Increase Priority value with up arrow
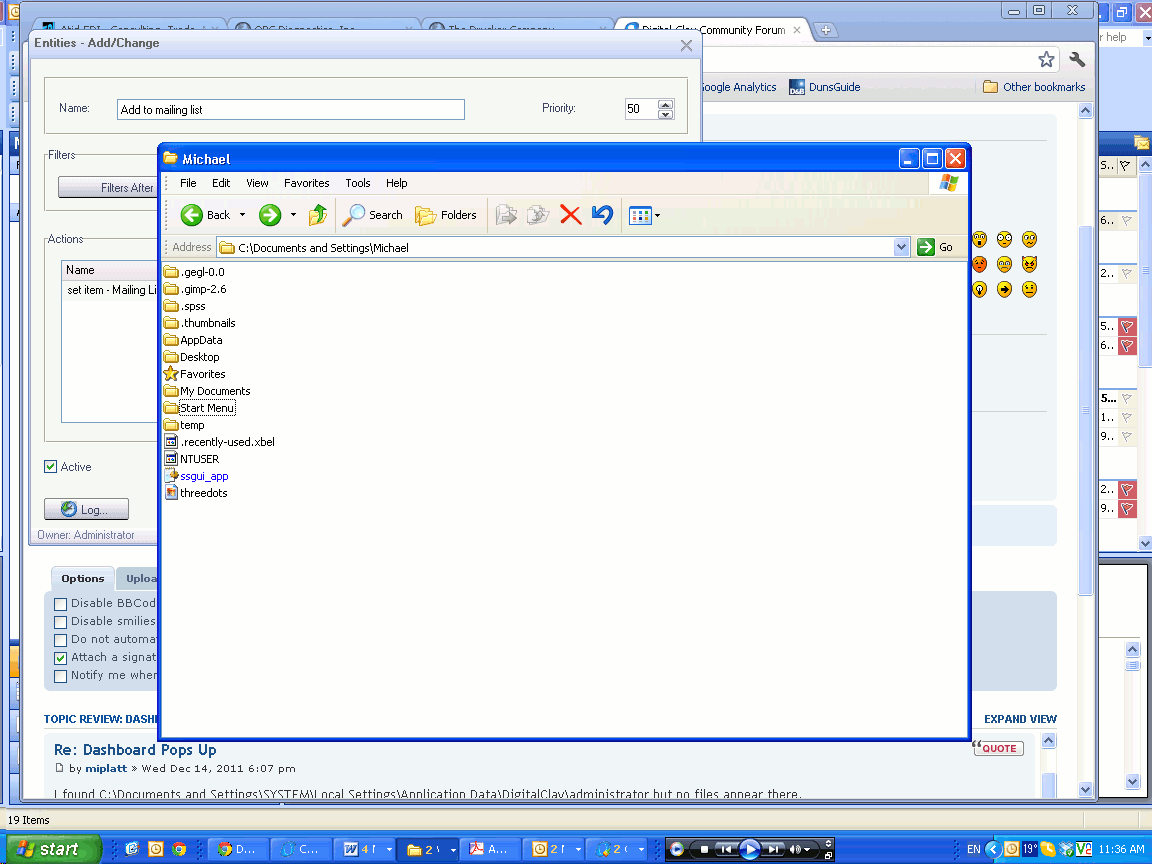This screenshot has height=864, width=1152. 666,104
